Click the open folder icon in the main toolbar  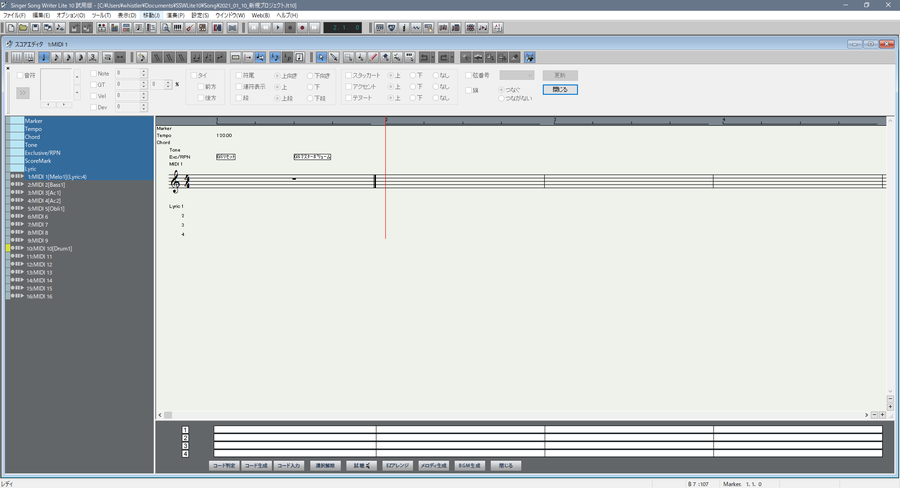(21, 27)
